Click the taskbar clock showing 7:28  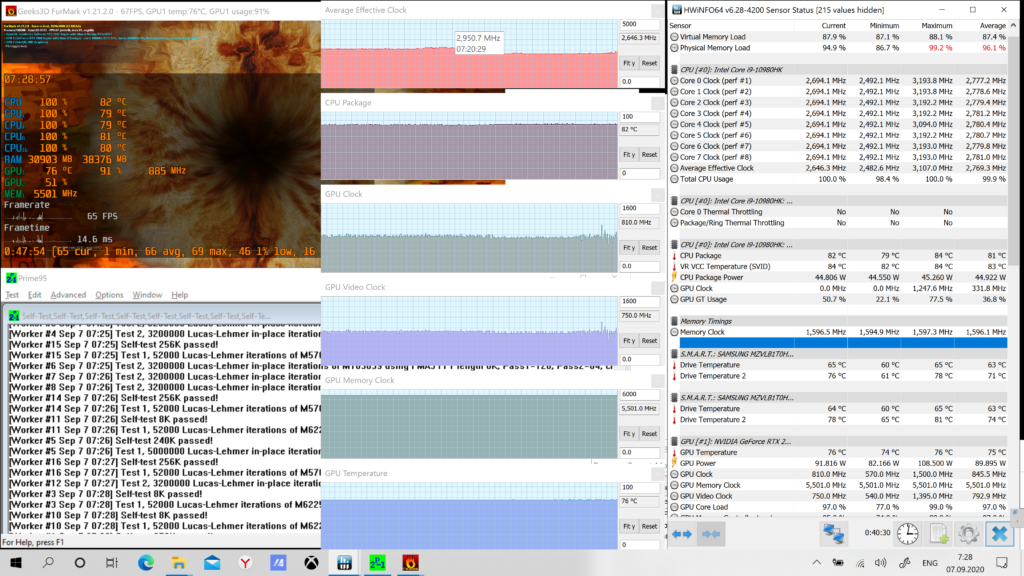[x=965, y=557]
